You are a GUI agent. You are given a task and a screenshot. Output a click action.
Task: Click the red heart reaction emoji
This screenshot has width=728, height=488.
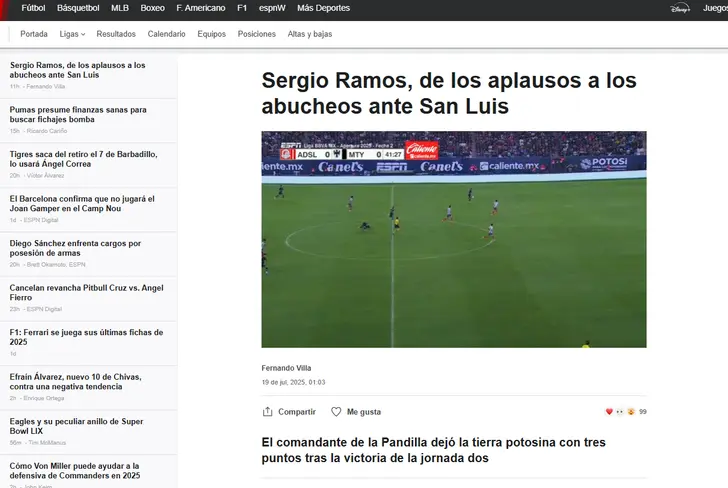click(609, 411)
